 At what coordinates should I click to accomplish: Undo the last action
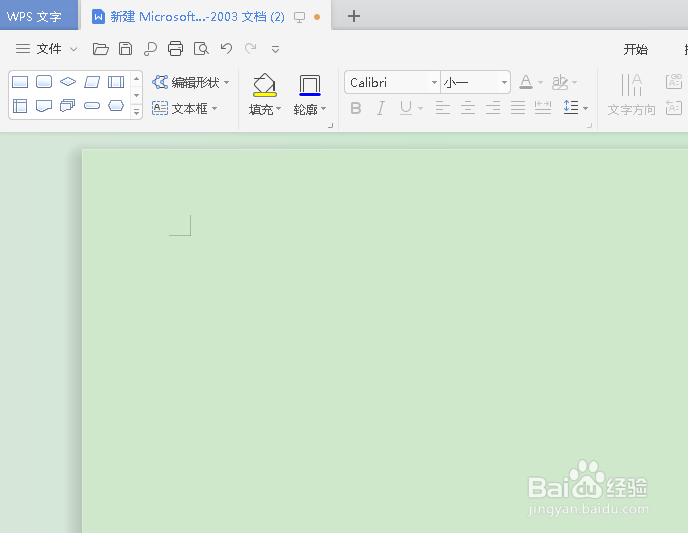click(226, 48)
